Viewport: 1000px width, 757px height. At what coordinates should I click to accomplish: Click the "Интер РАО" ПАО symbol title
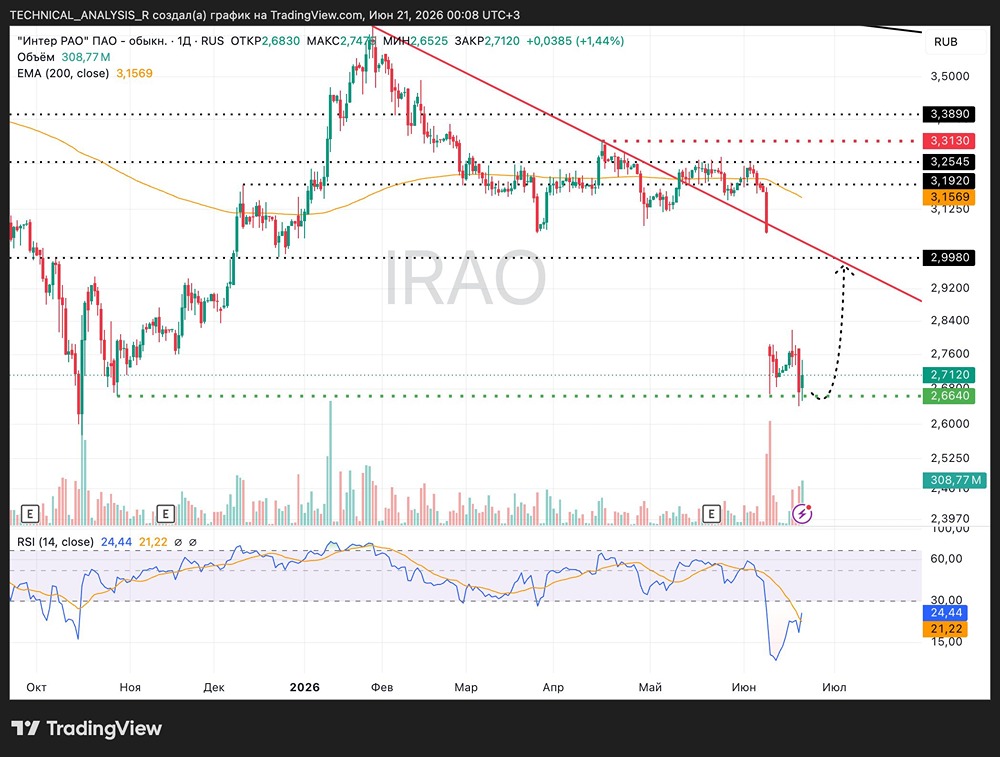click(x=92, y=41)
